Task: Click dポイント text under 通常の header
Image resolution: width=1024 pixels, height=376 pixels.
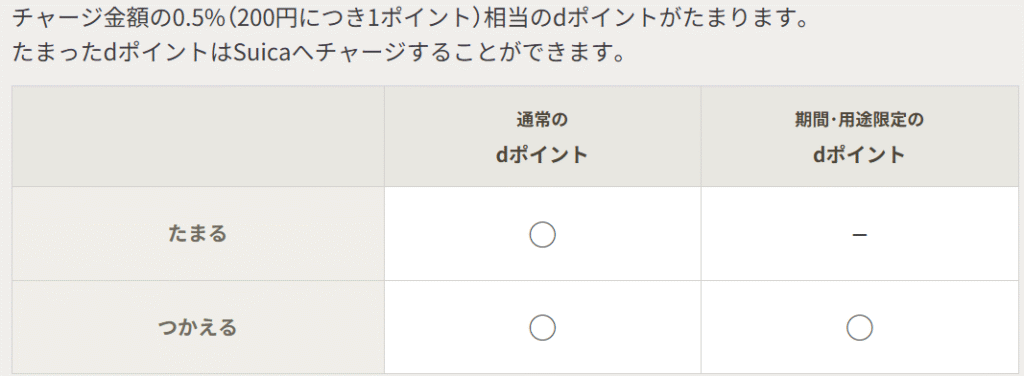Action: pyautogui.click(x=542, y=155)
